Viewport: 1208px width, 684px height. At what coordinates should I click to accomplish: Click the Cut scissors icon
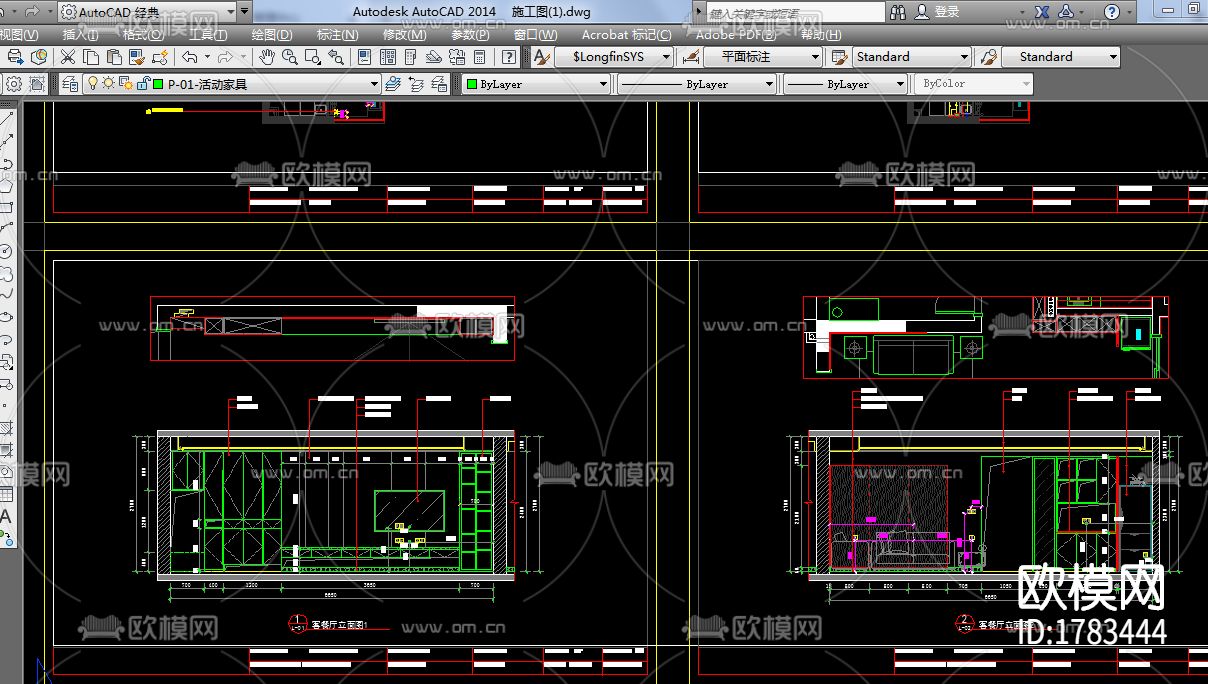(67, 57)
